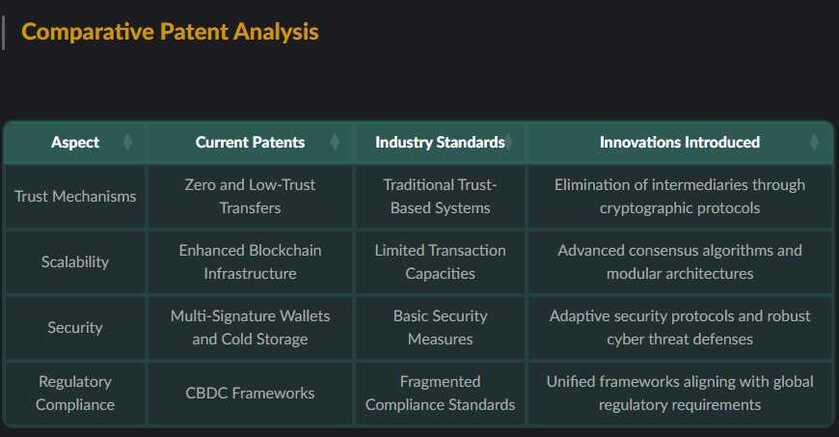Viewport: 839px width, 437px height.
Task: Click the Enhanced Blockchain Infrastructure cell
Action: pyautogui.click(x=250, y=262)
